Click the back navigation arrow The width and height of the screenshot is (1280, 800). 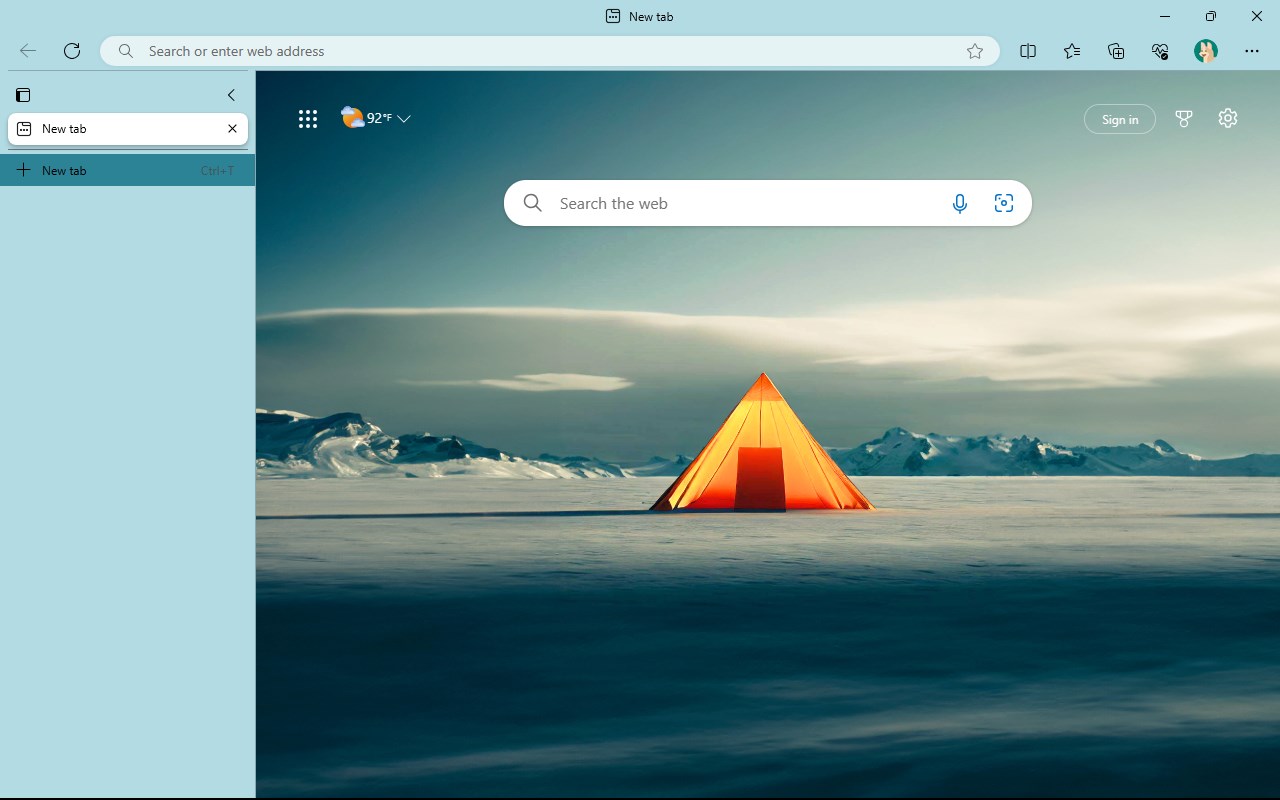click(28, 51)
